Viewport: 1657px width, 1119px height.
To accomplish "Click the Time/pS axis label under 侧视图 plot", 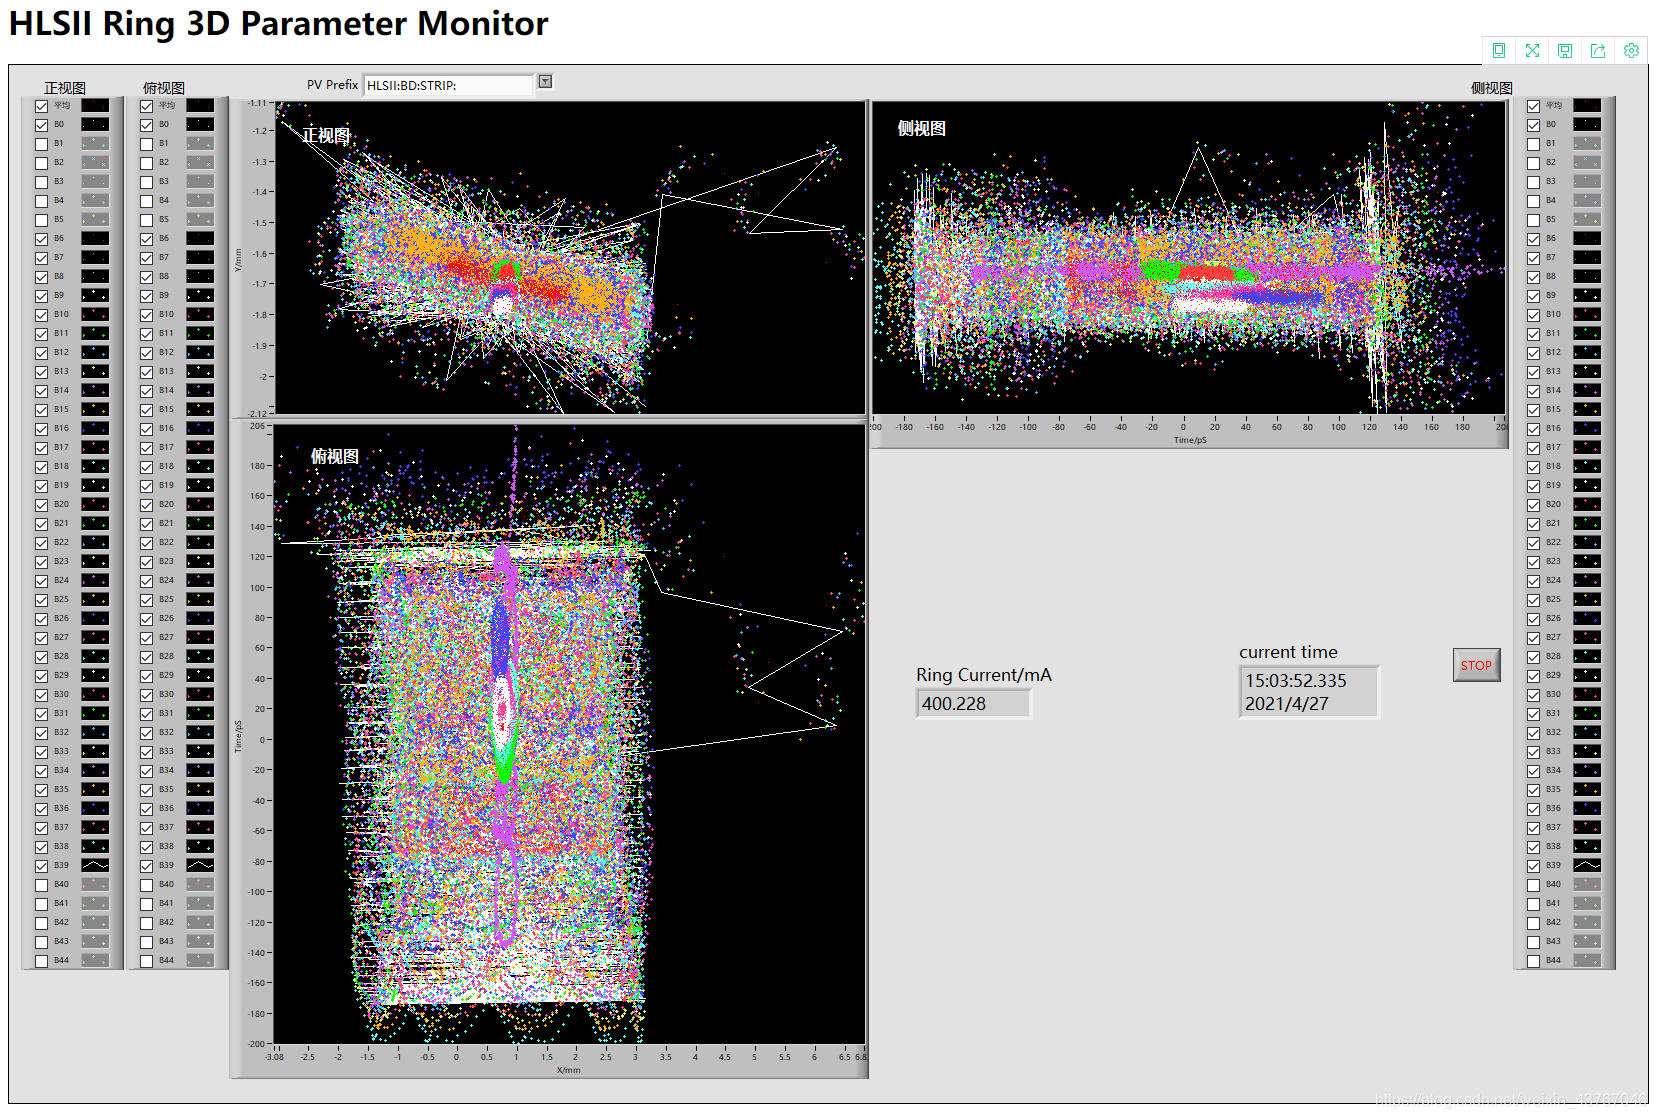I will pyautogui.click(x=1190, y=440).
